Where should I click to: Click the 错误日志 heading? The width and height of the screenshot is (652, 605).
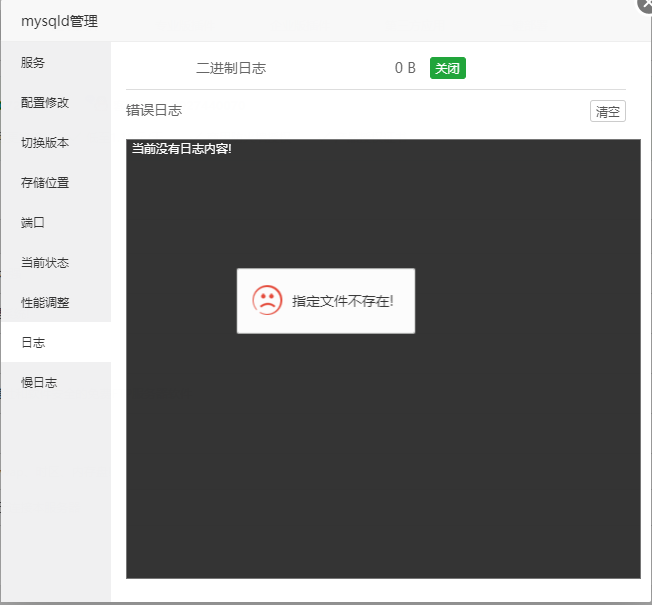pos(154,110)
